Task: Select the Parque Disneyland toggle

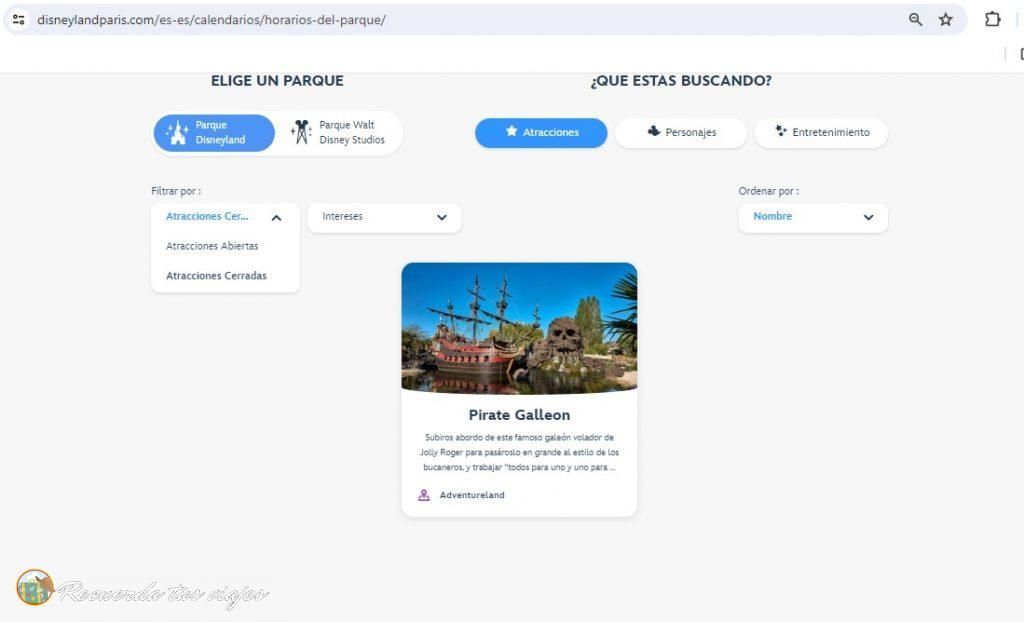Action: click(x=214, y=133)
